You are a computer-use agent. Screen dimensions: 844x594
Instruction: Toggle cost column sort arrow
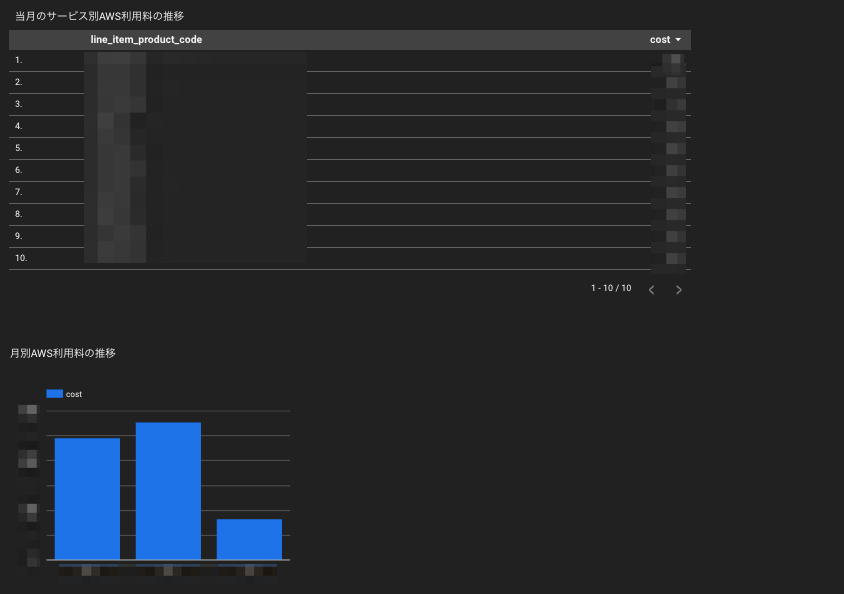pos(678,40)
